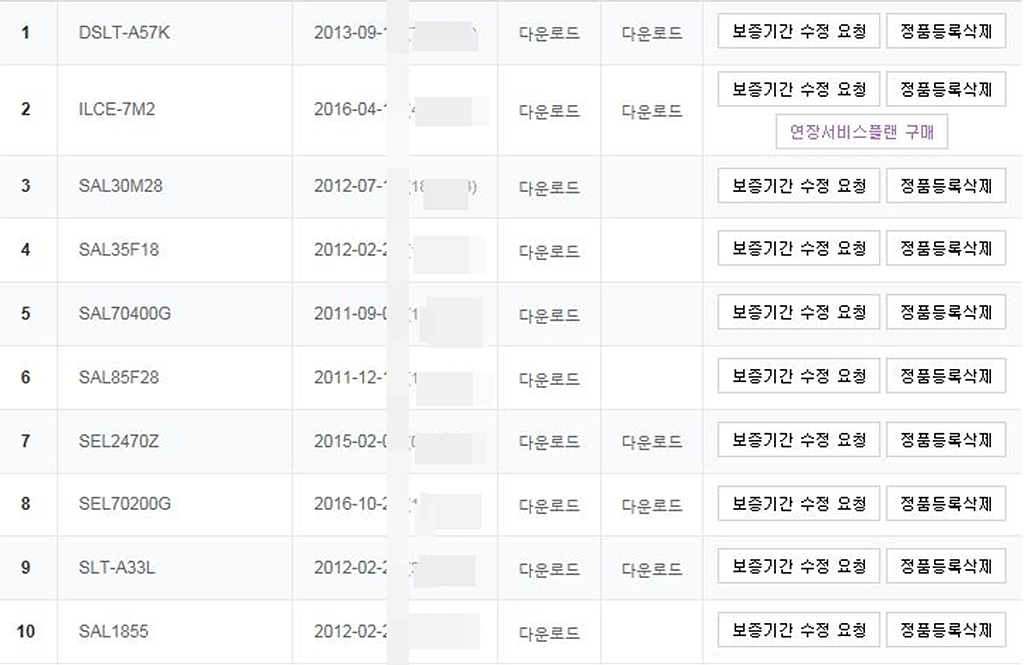Image resolution: width=1024 pixels, height=665 pixels.
Task: Download the file for SAL70400G
Action: (x=549, y=316)
